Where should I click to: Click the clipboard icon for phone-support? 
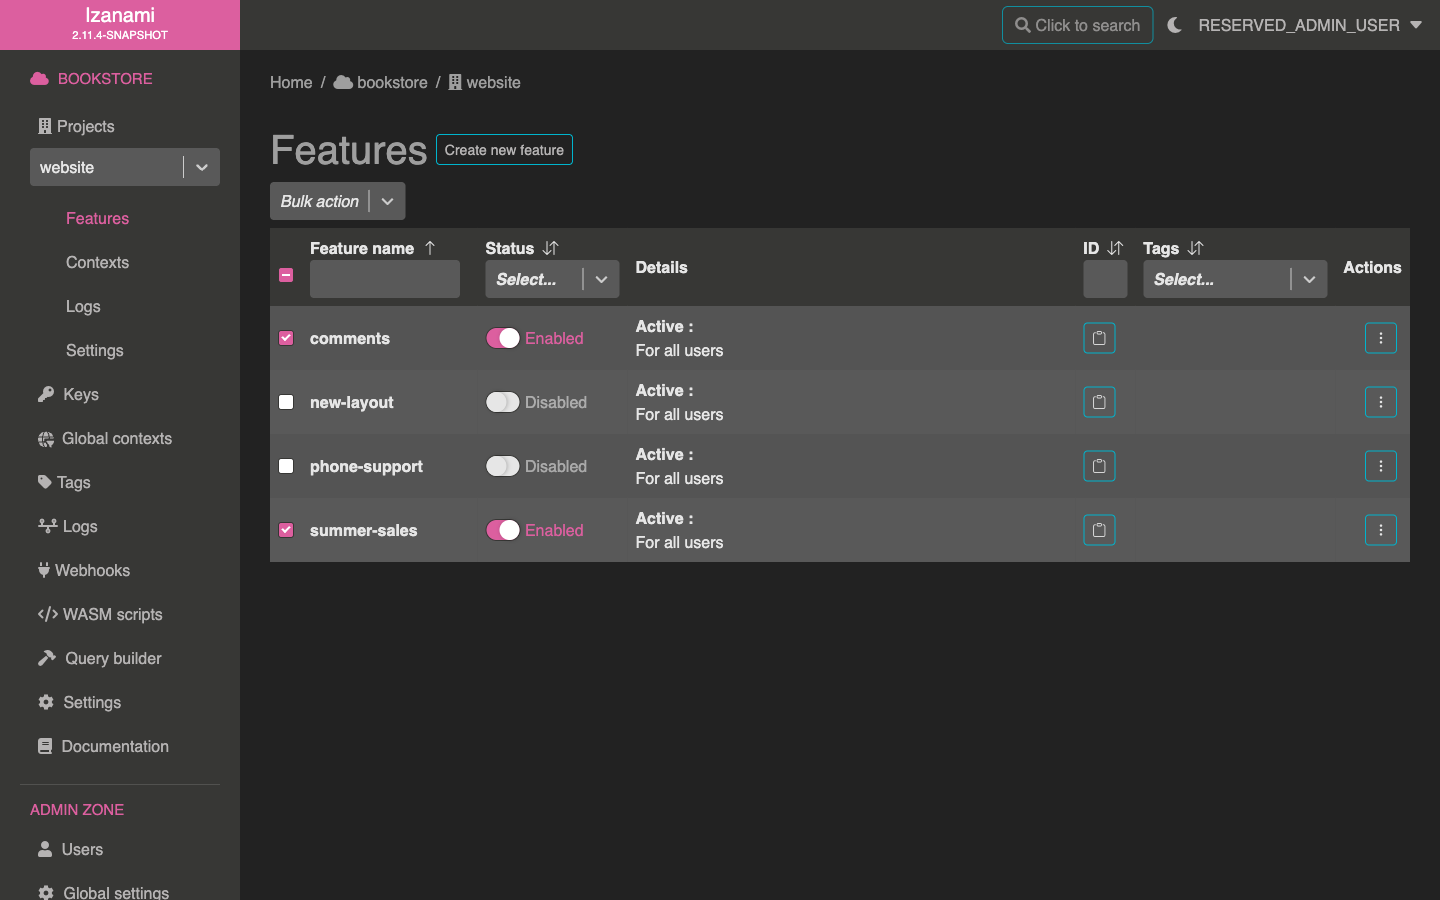point(1099,466)
